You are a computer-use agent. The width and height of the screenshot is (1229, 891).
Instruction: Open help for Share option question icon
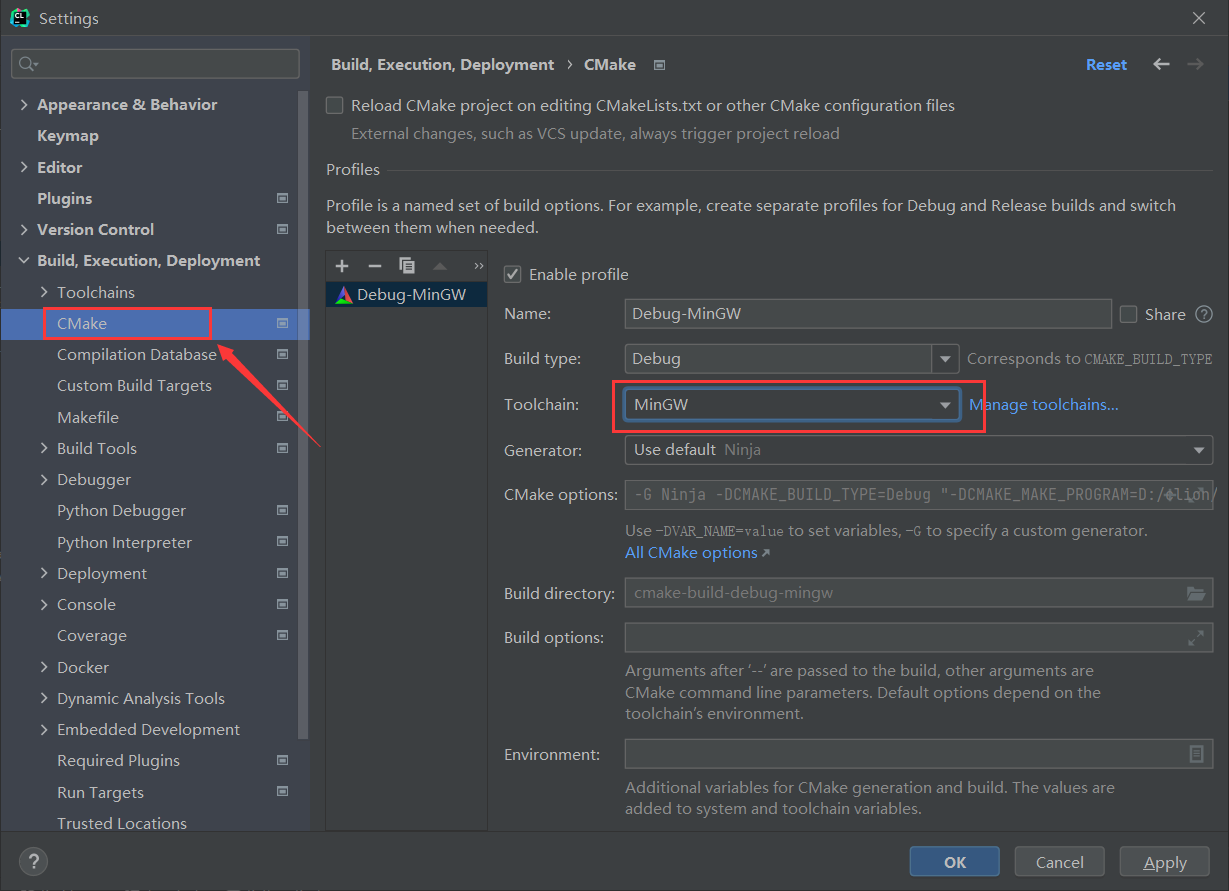coord(1204,314)
